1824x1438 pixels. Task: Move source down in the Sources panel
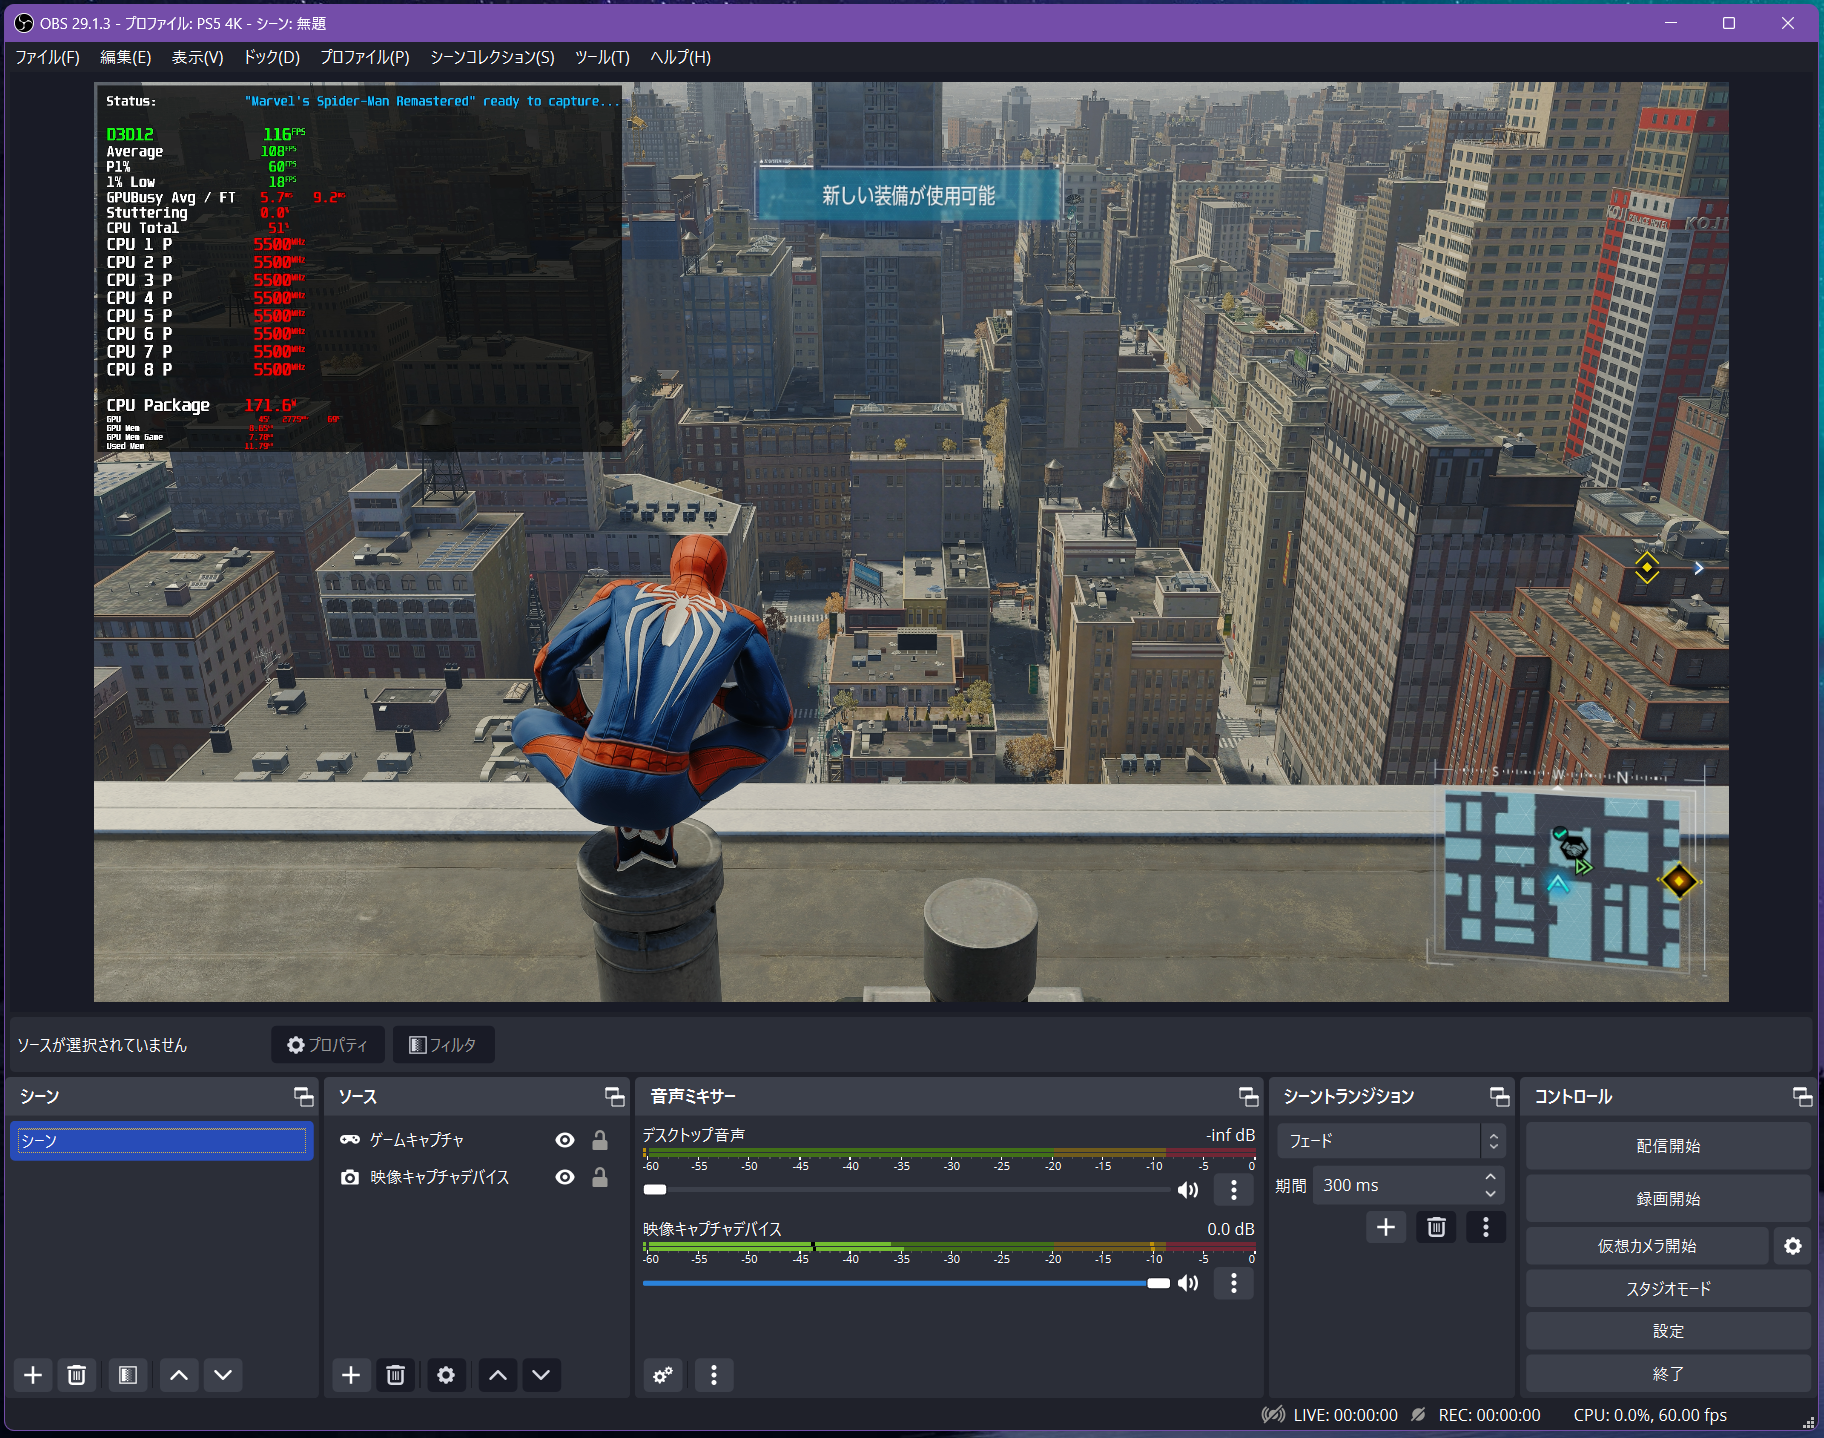tap(541, 1375)
